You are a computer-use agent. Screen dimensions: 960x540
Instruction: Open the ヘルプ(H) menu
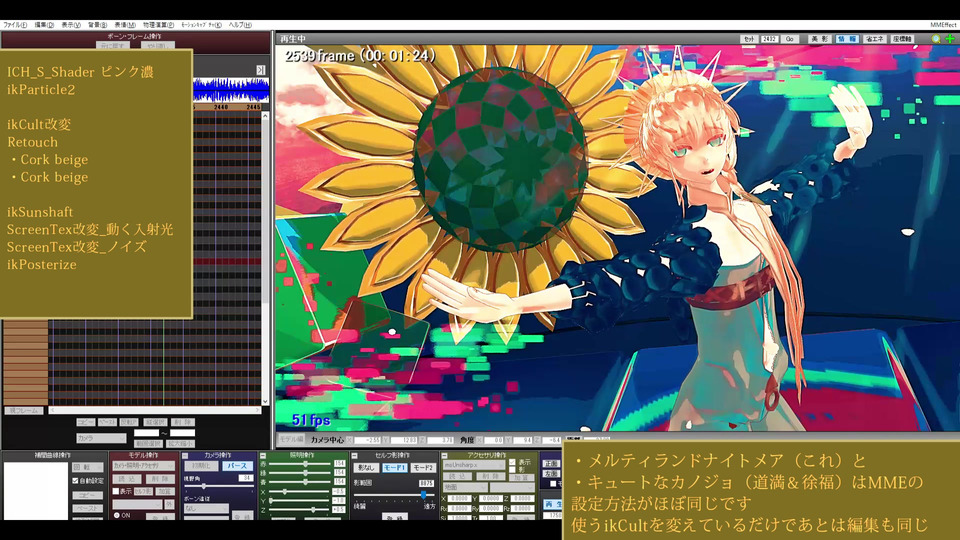point(240,25)
